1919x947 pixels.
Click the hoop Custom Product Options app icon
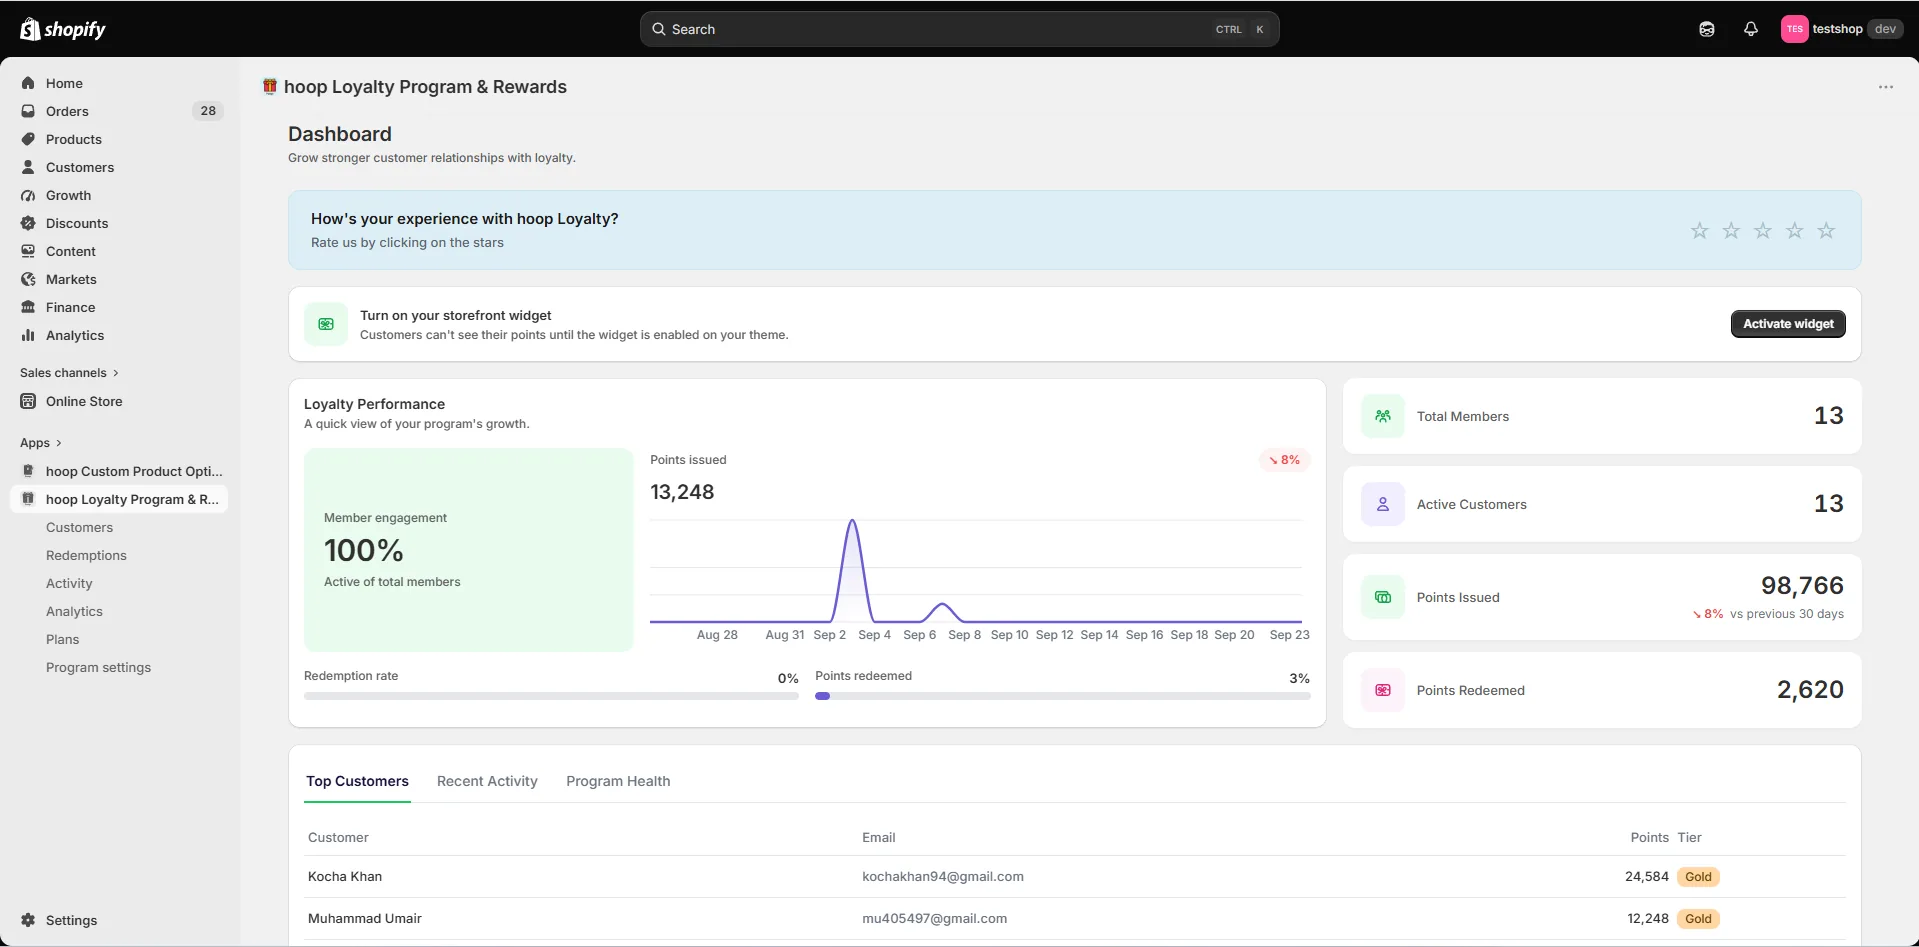click(28, 471)
